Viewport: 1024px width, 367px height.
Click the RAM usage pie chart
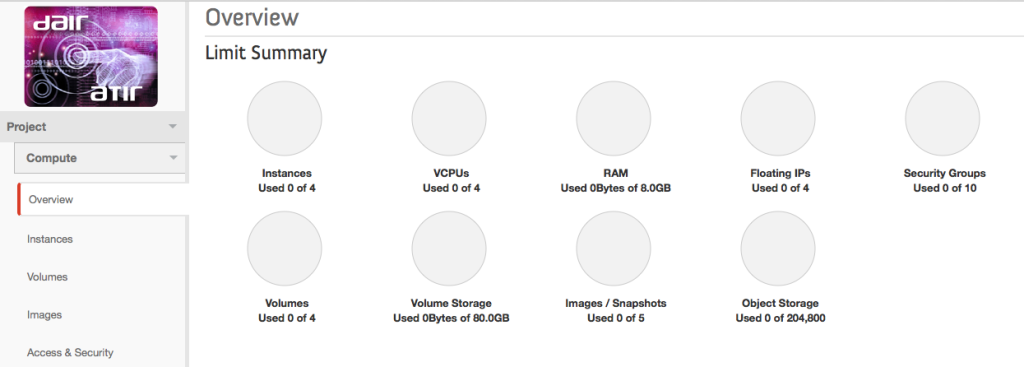click(x=613, y=118)
